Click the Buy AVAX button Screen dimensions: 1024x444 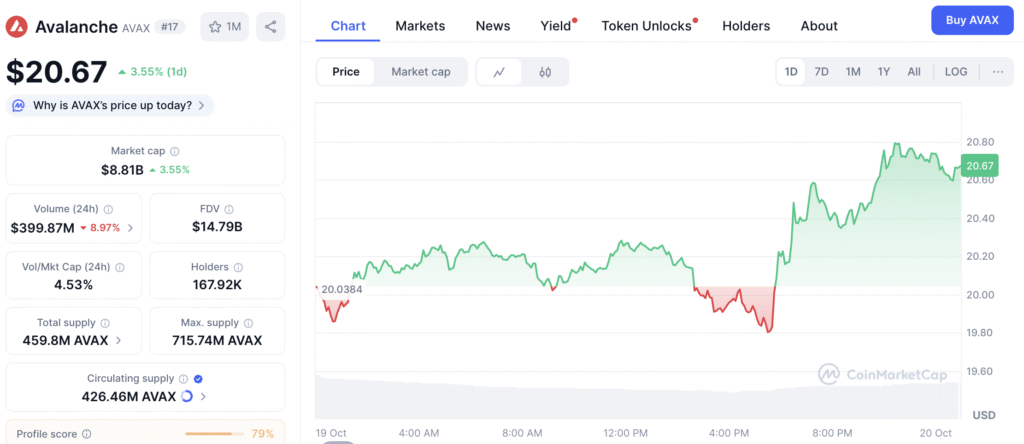tap(971, 21)
